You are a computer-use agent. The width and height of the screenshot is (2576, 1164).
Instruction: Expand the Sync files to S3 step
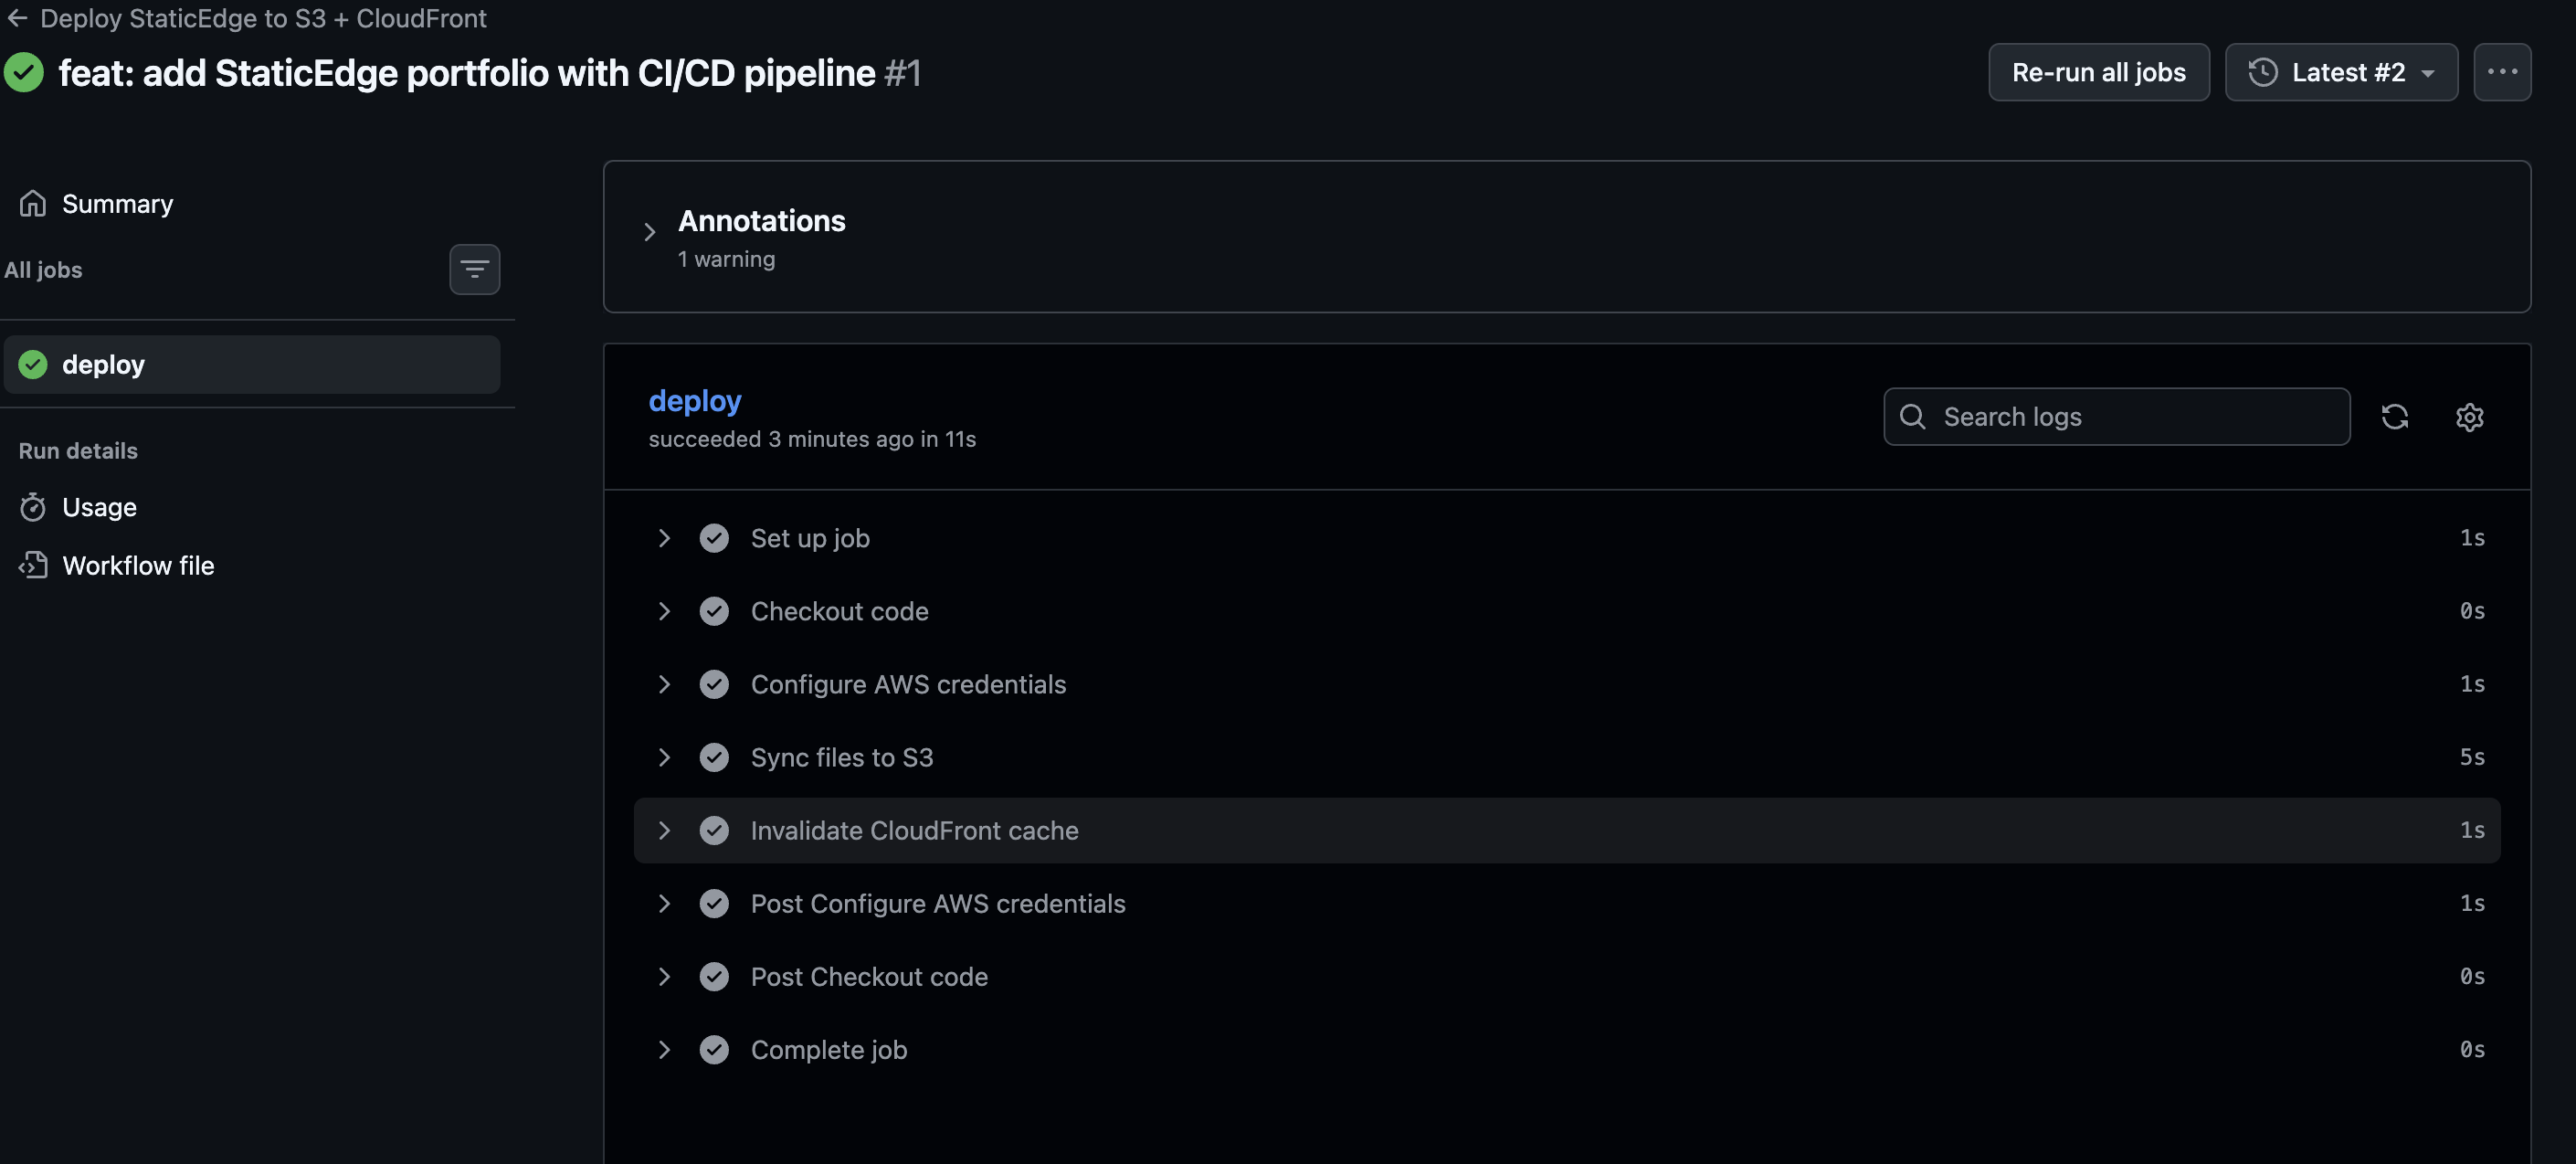[x=666, y=757]
